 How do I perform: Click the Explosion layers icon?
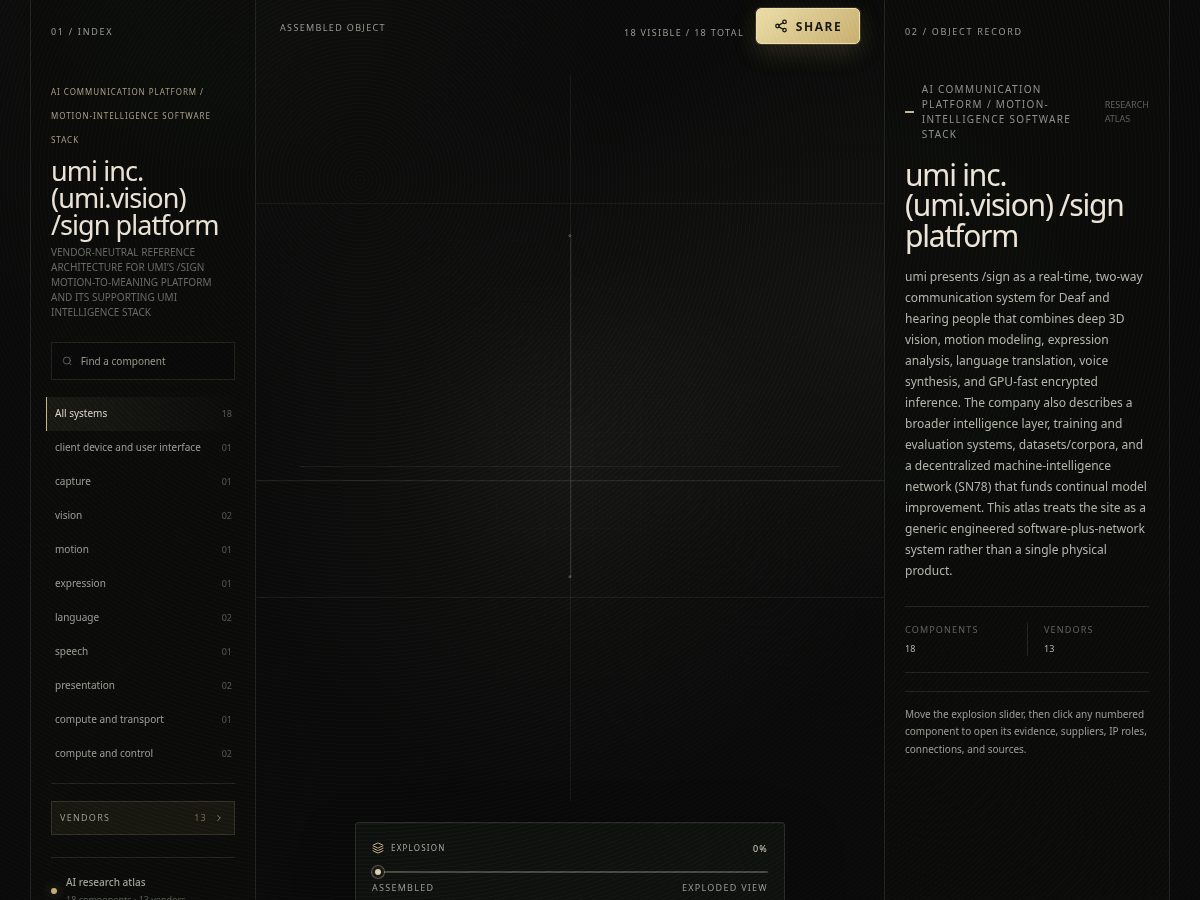378,848
